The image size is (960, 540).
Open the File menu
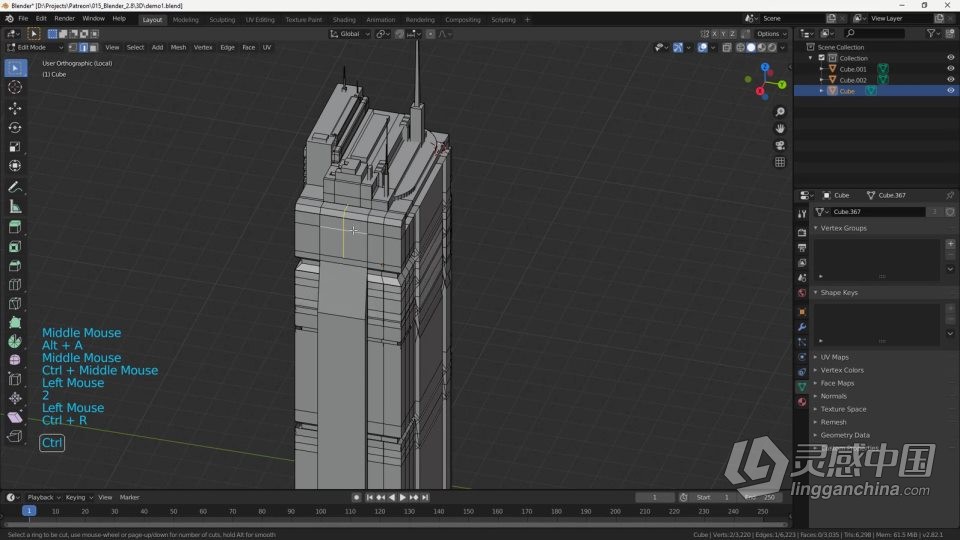(x=23, y=18)
